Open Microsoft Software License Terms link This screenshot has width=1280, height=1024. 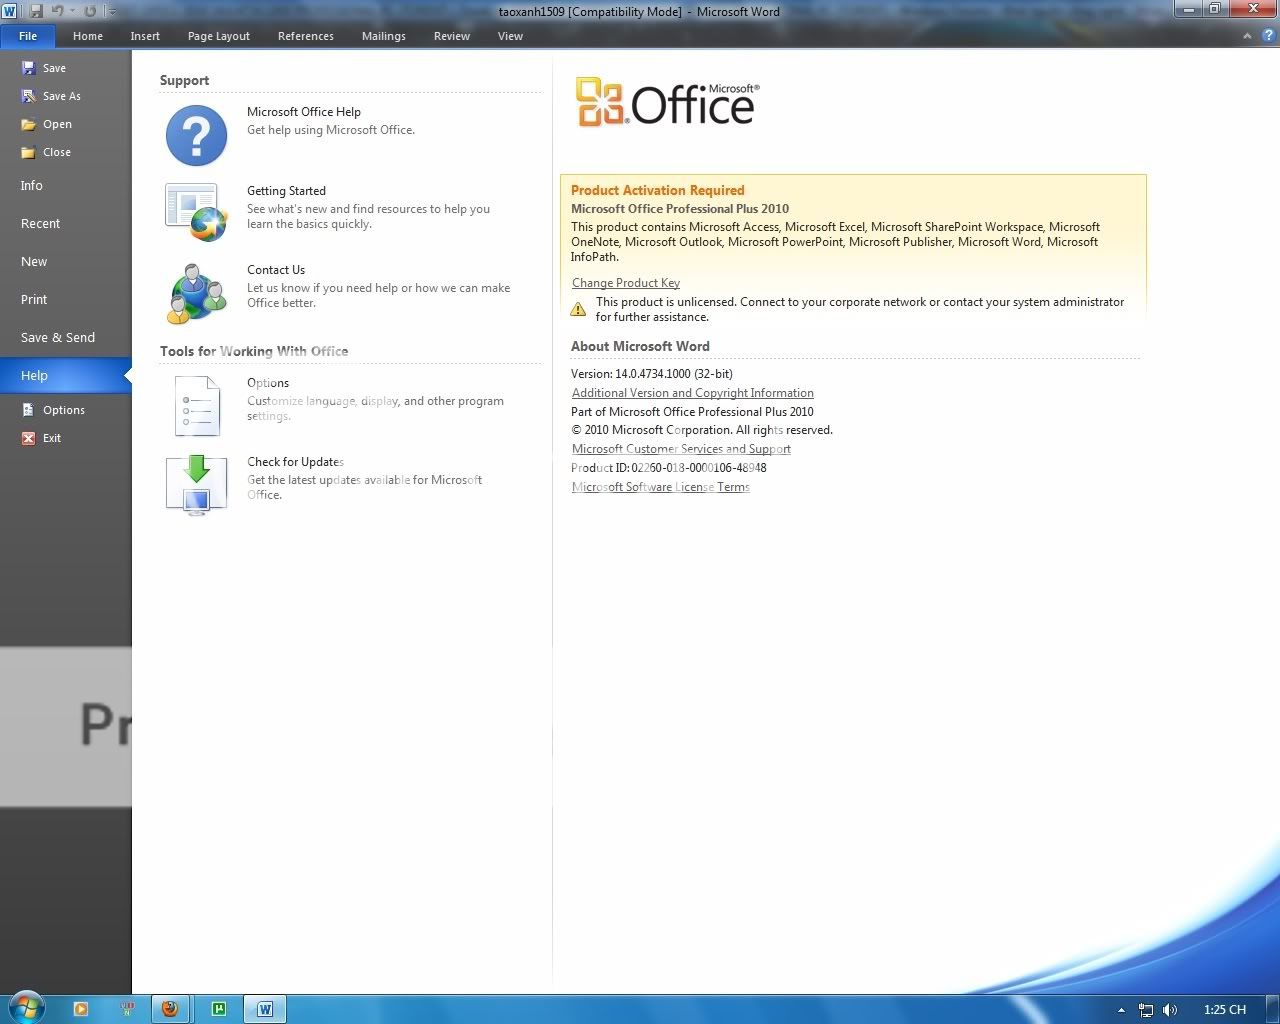click(660, 487)
